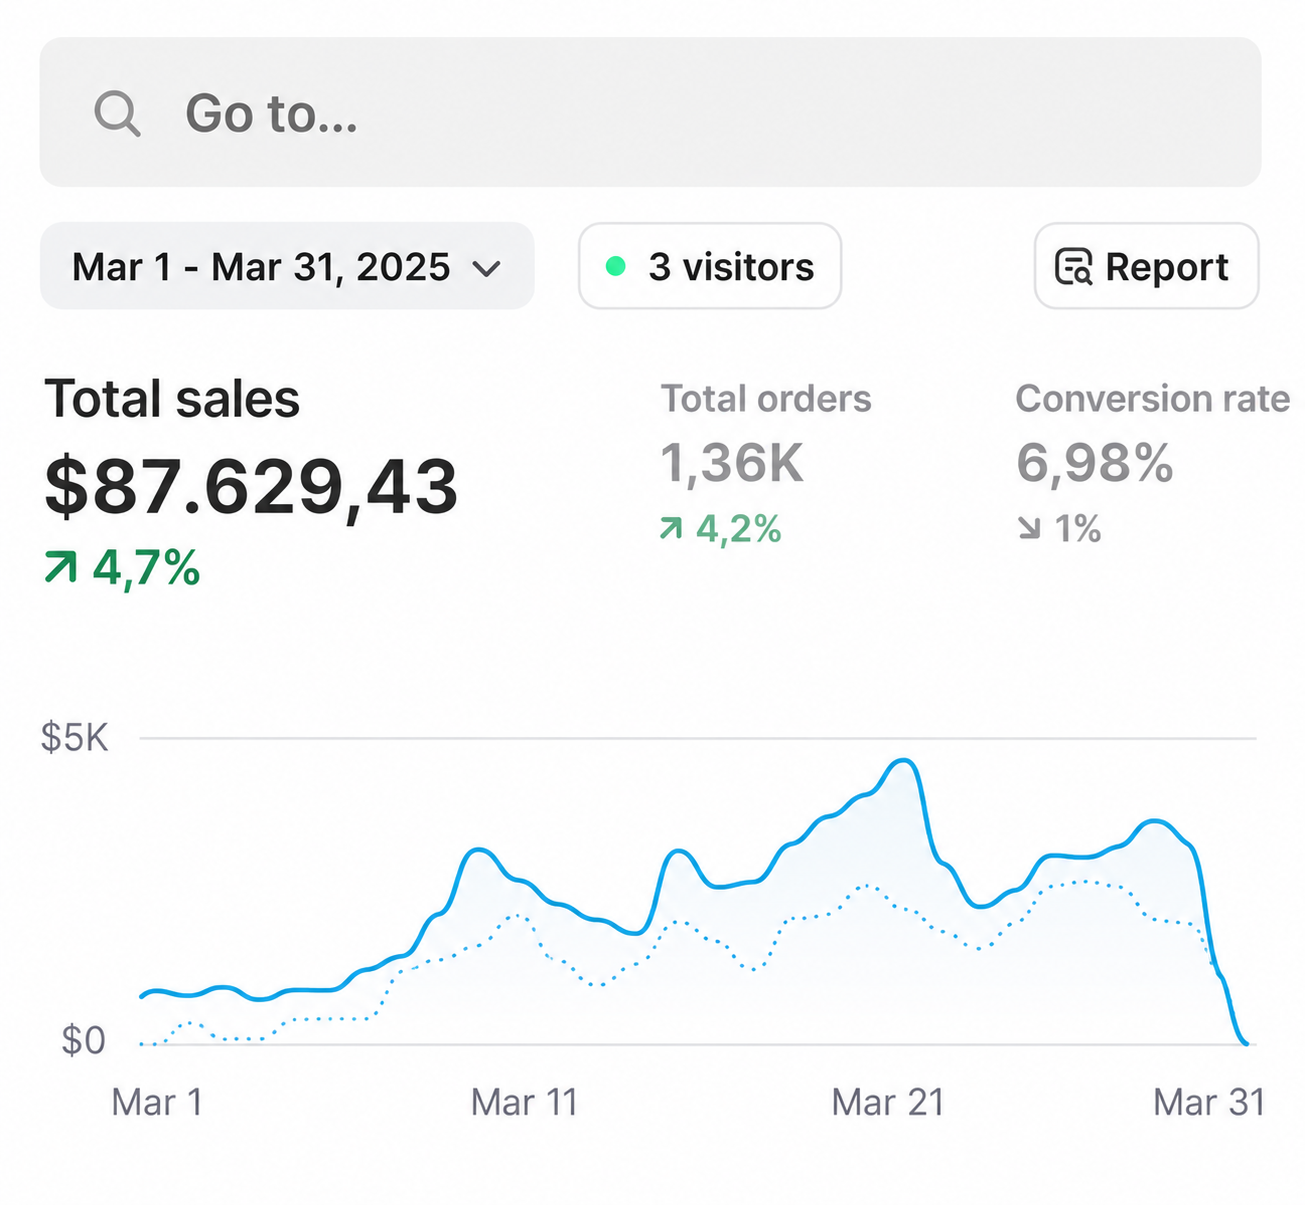Select the Total orders metric
Screen dimensions: 1305x1205
click(766, 399)
